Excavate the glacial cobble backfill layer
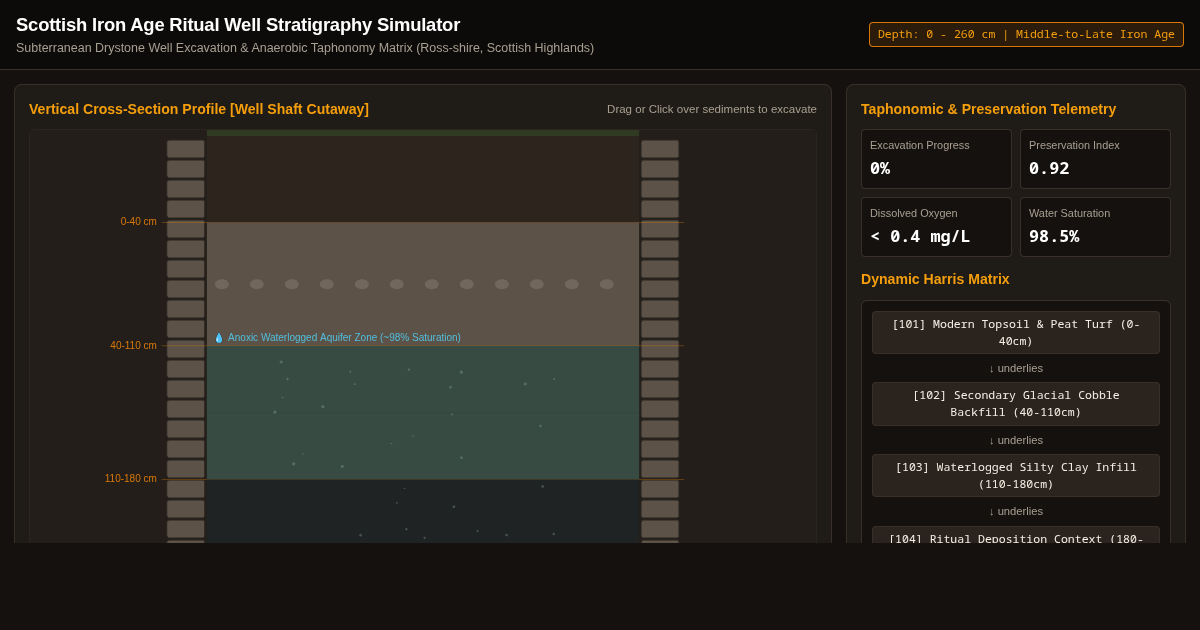Screen dimensions: 1200x630 pos(423,284)
